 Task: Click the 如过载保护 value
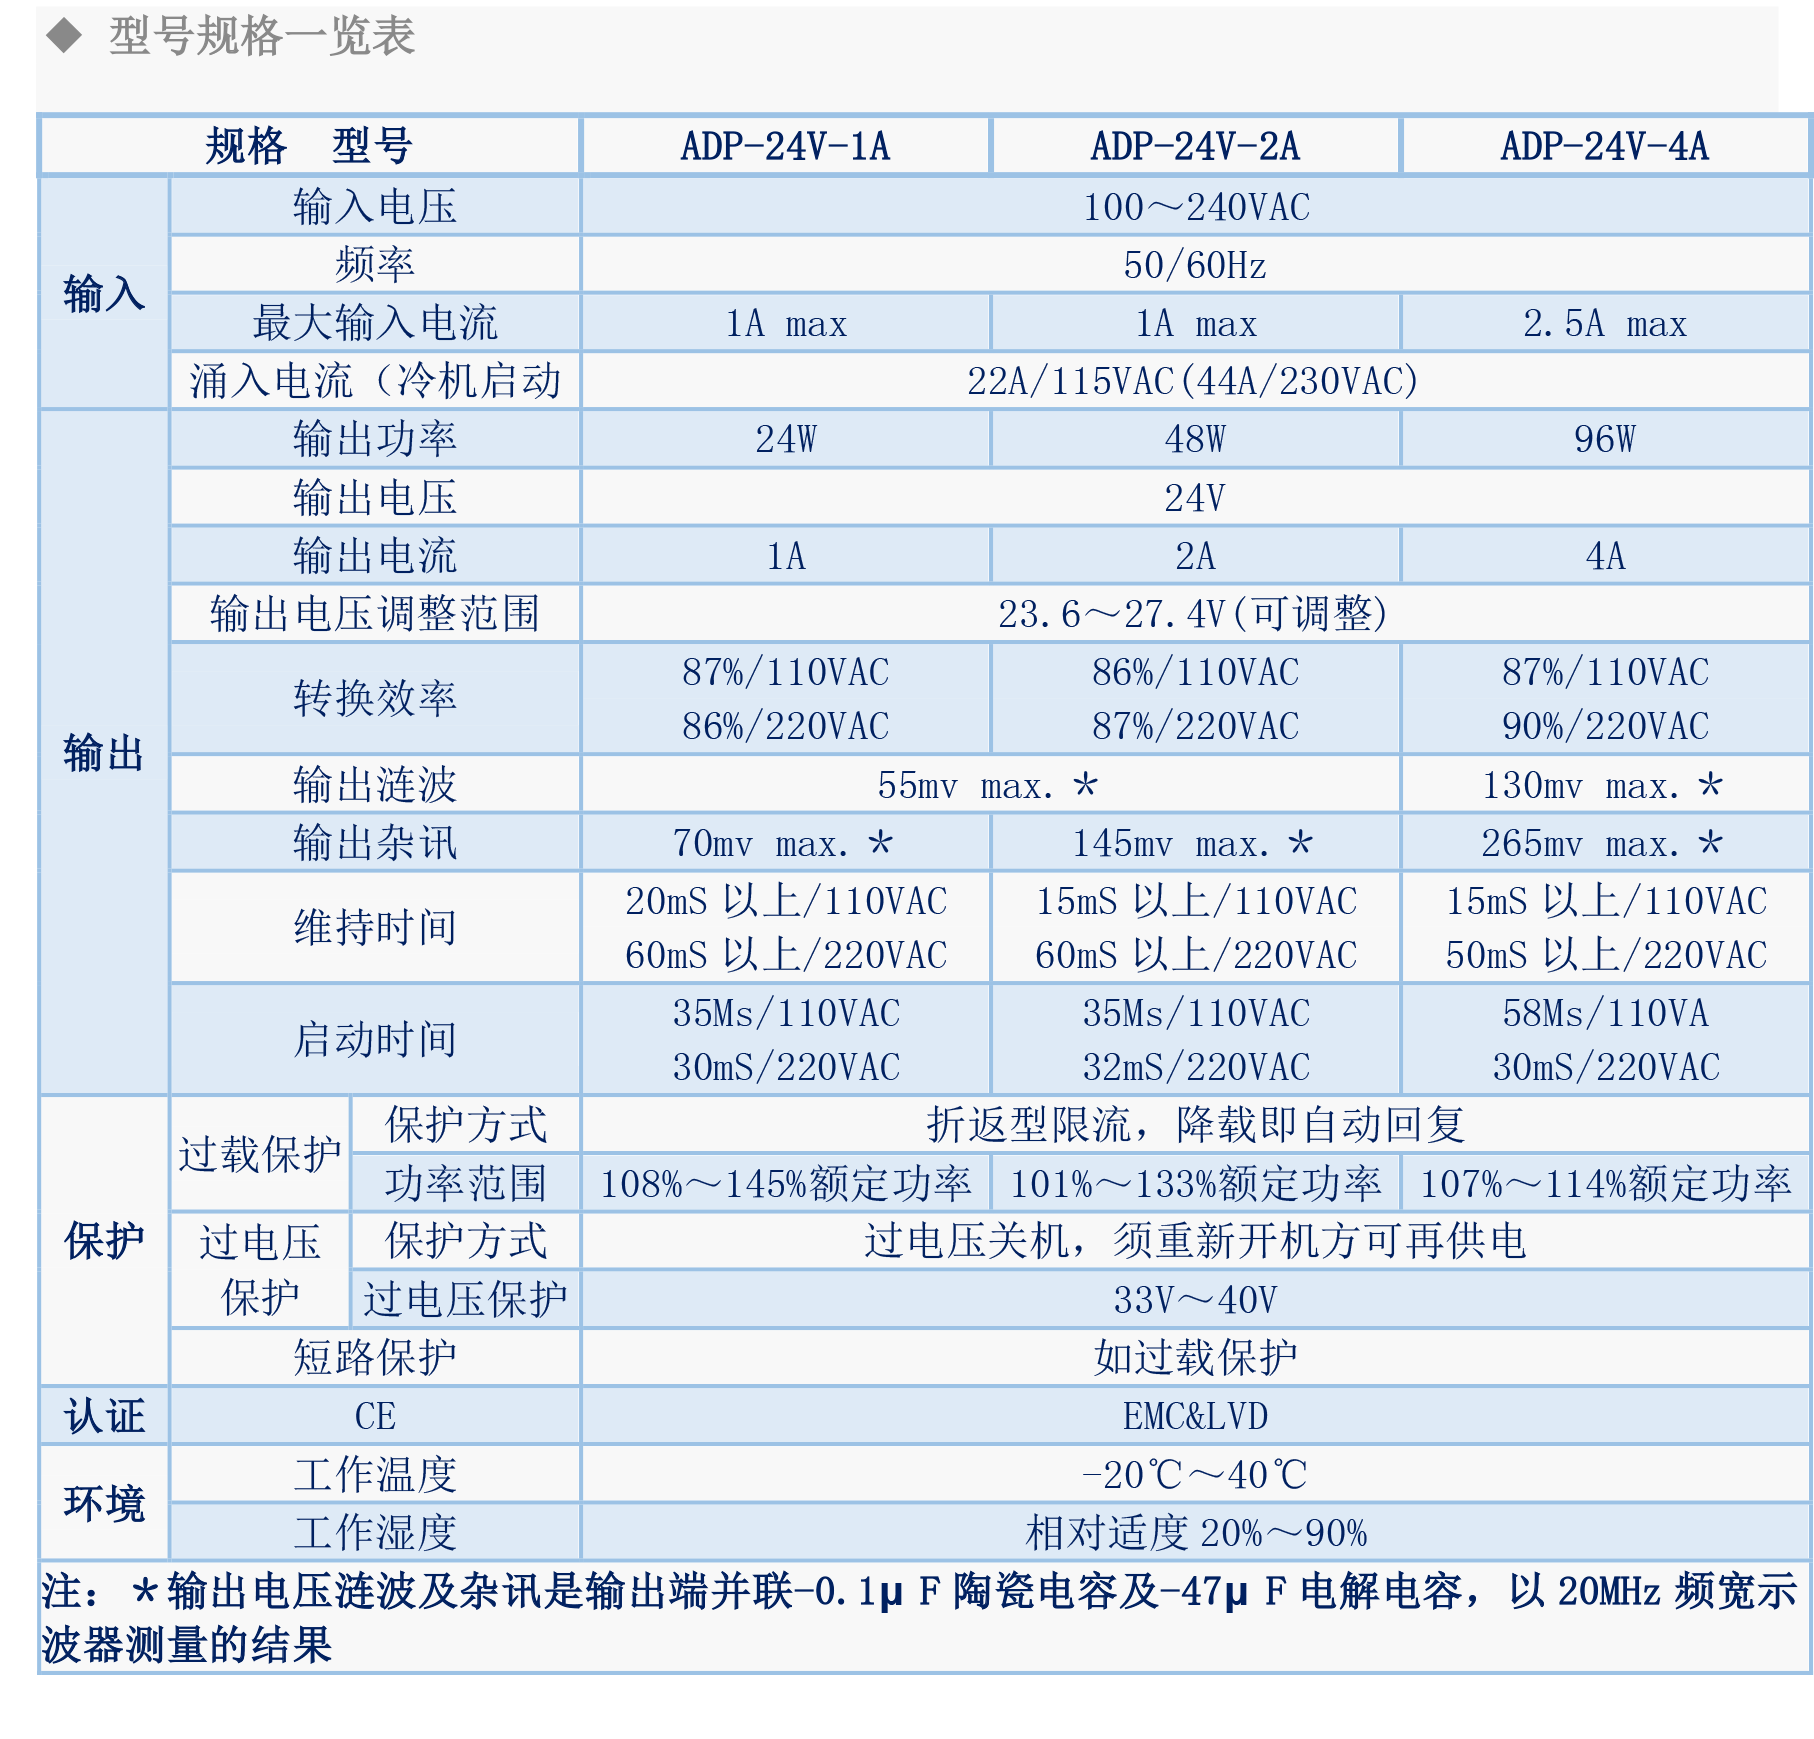click(x=1196, y=1357)
